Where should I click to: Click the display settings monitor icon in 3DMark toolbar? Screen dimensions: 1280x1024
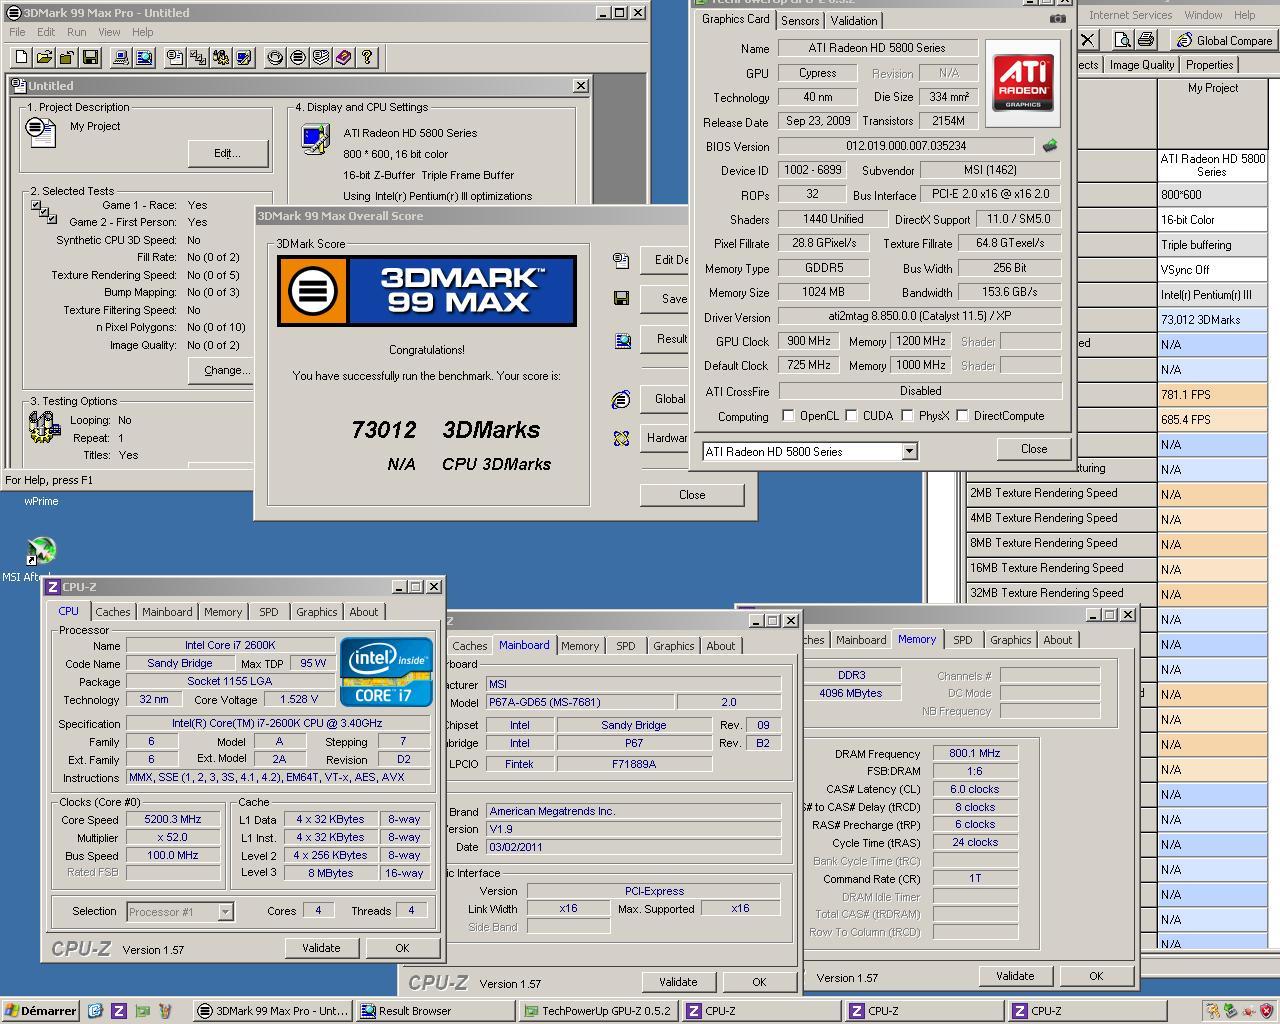click(x=244, y=58)
